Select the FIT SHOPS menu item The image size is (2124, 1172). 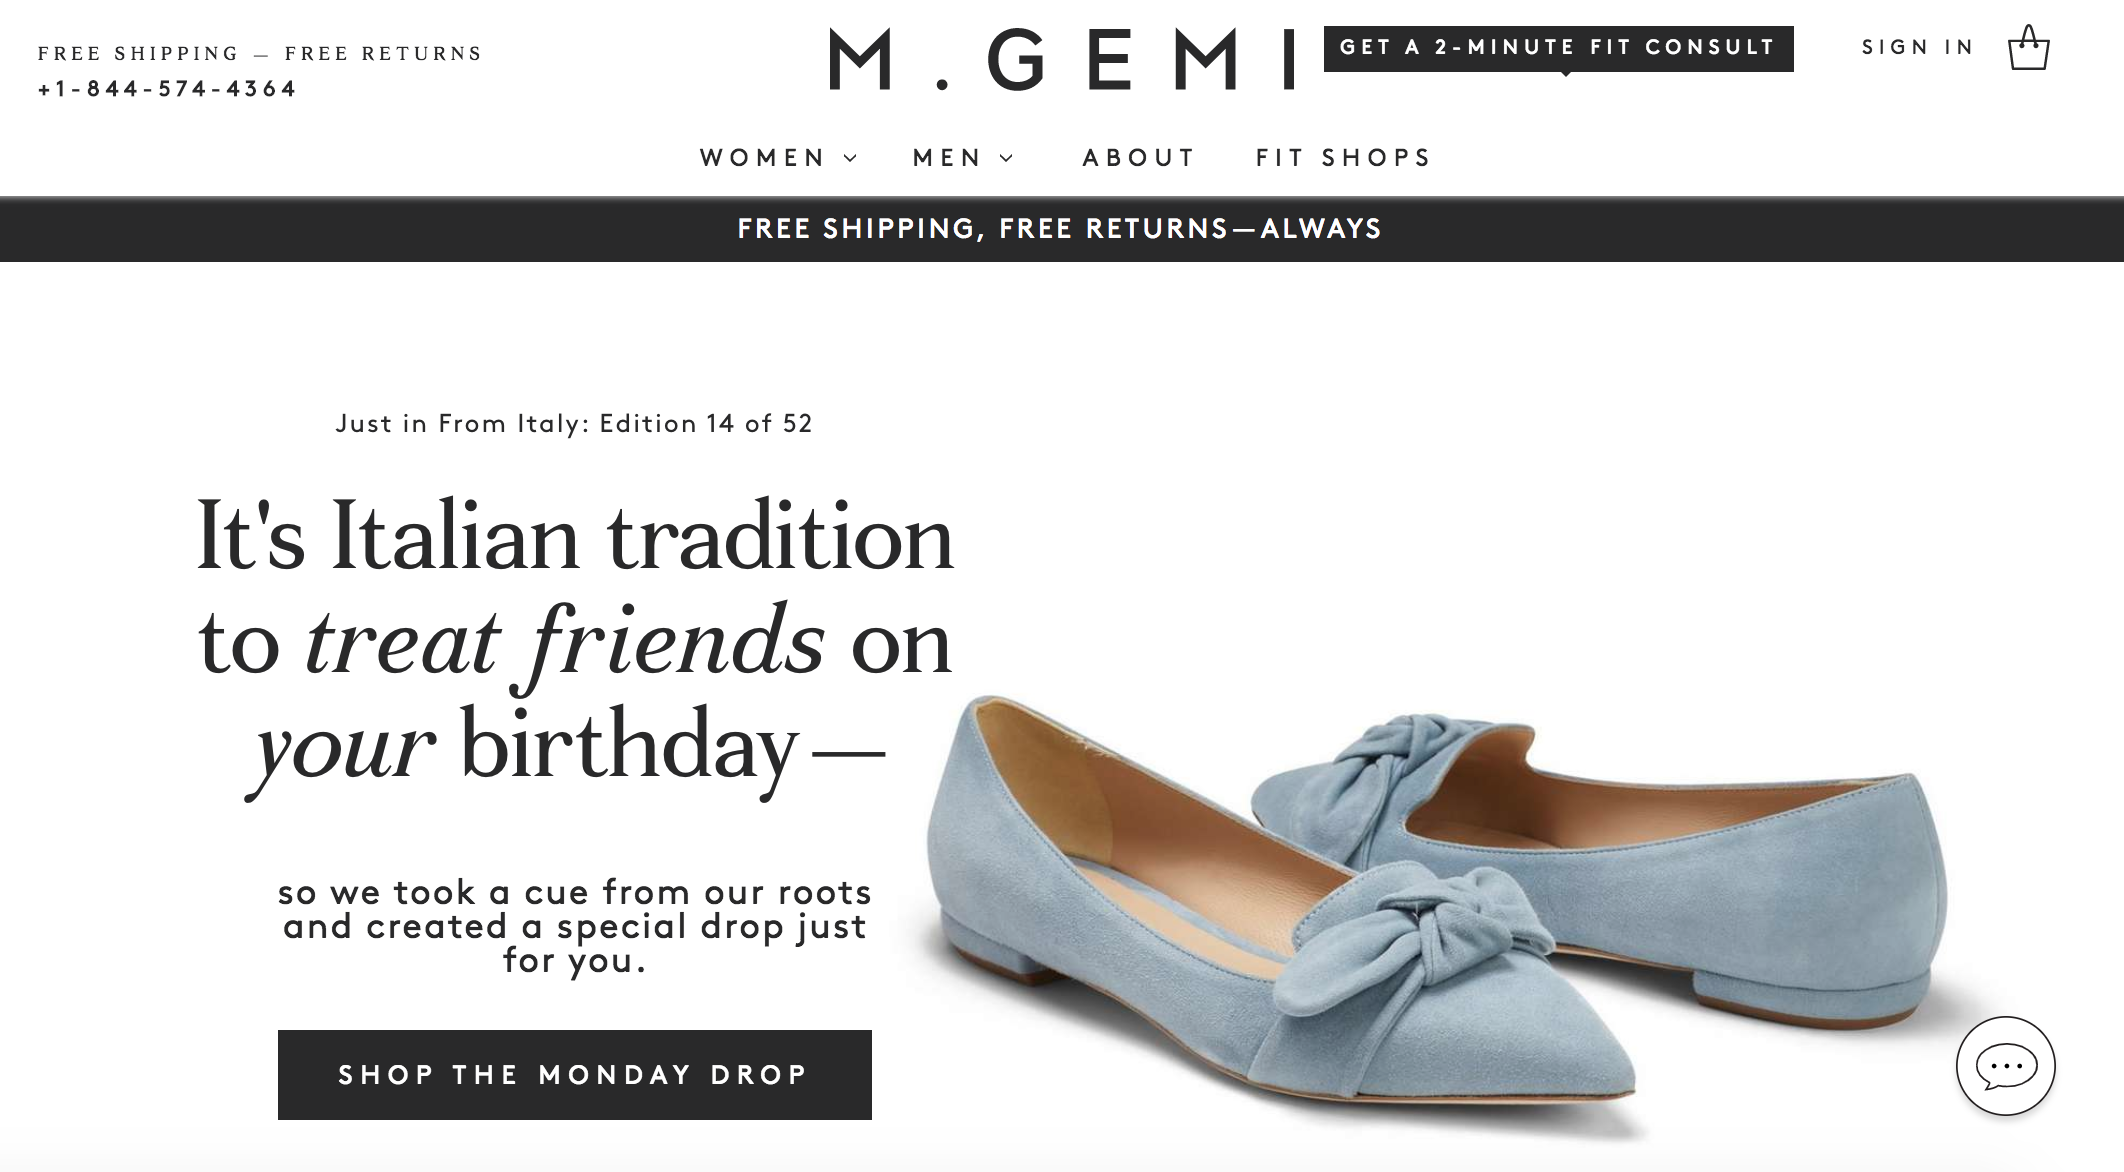(x=1341, y=157)
